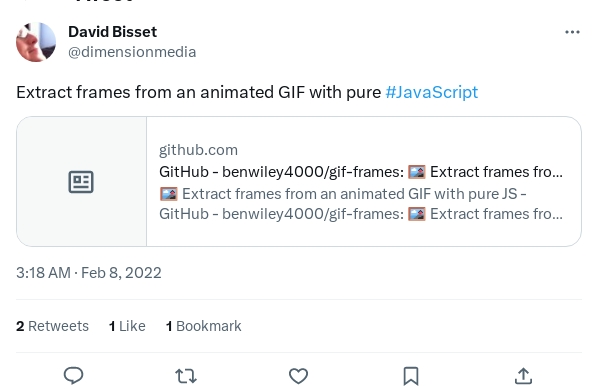Screen dimensions: 598x390
Task: Click the picture emoji in the card title
Action: pyautogui.click(x=417, y=172)
